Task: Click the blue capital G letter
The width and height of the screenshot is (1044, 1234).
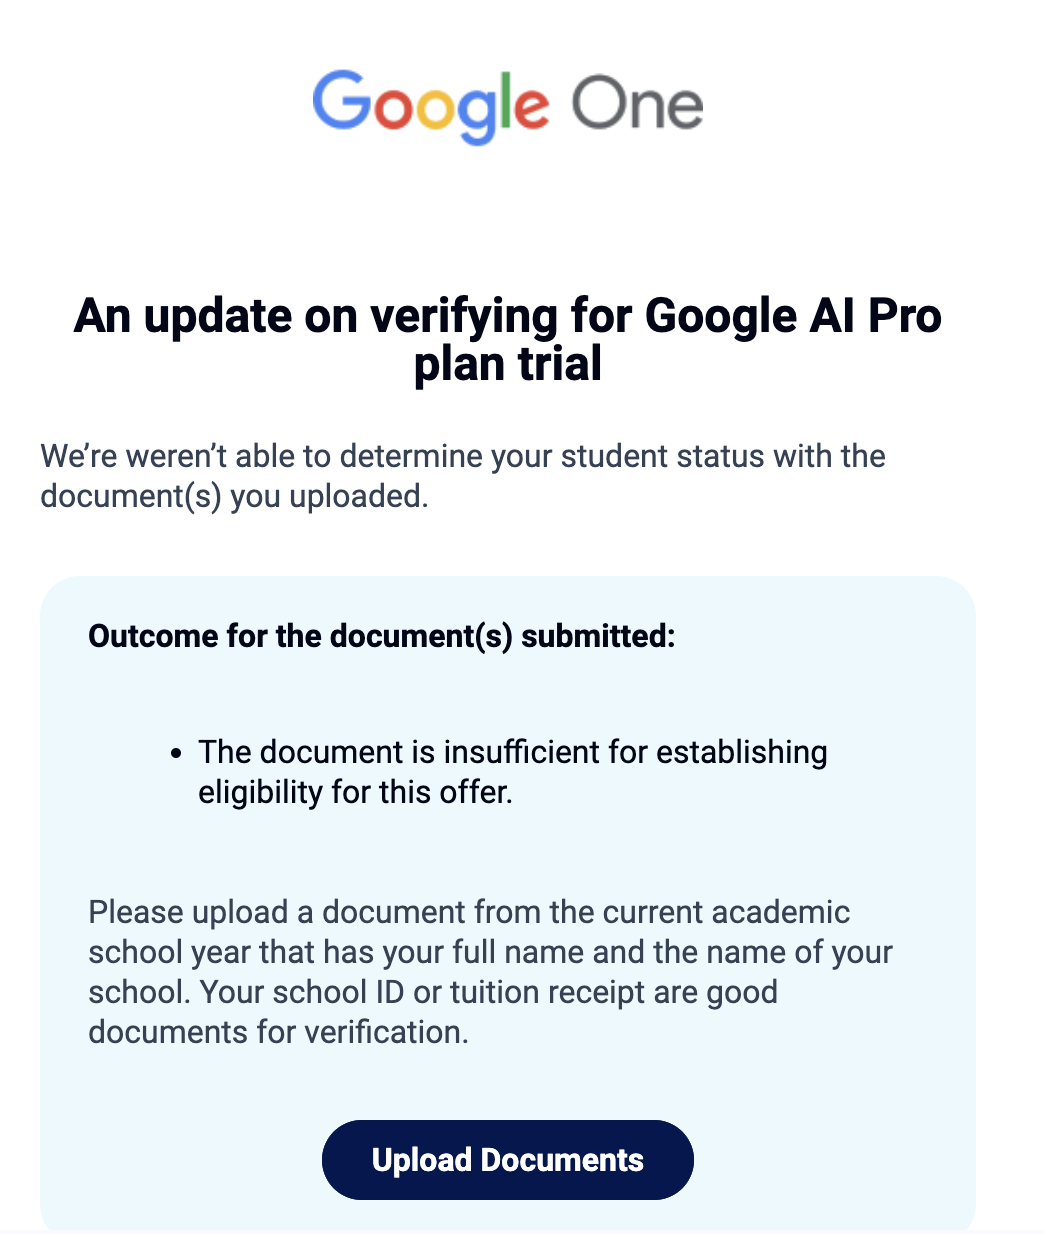Action: point(341,100)
